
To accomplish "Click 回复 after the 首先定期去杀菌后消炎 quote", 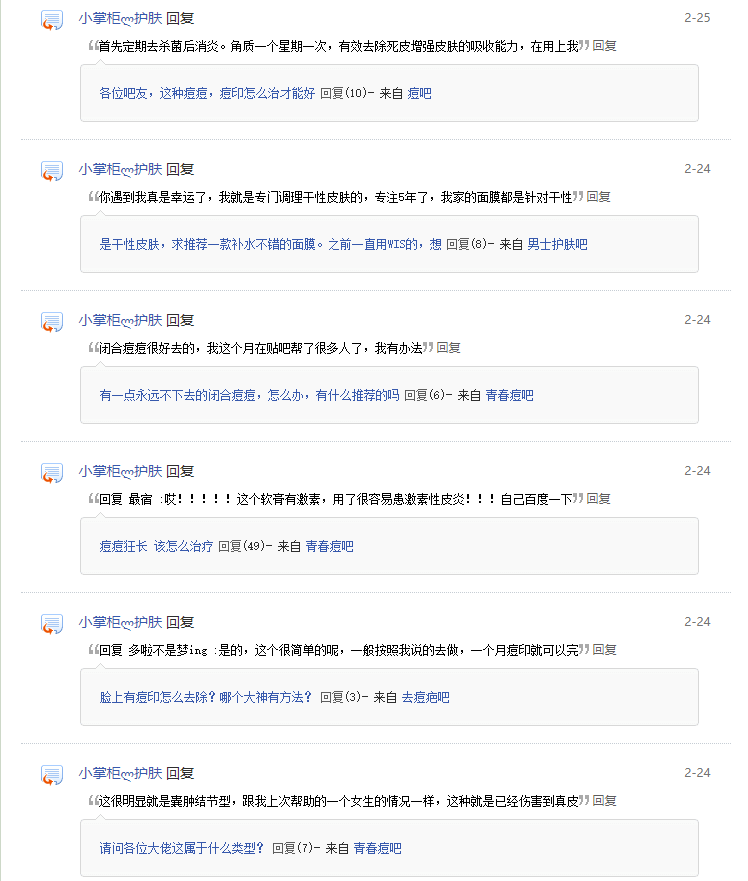I will [x=604, y=46].
